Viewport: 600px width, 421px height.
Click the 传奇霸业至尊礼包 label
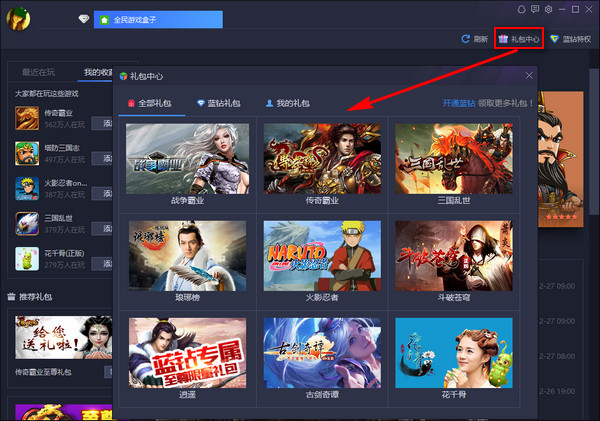click(x=43, y=372)
